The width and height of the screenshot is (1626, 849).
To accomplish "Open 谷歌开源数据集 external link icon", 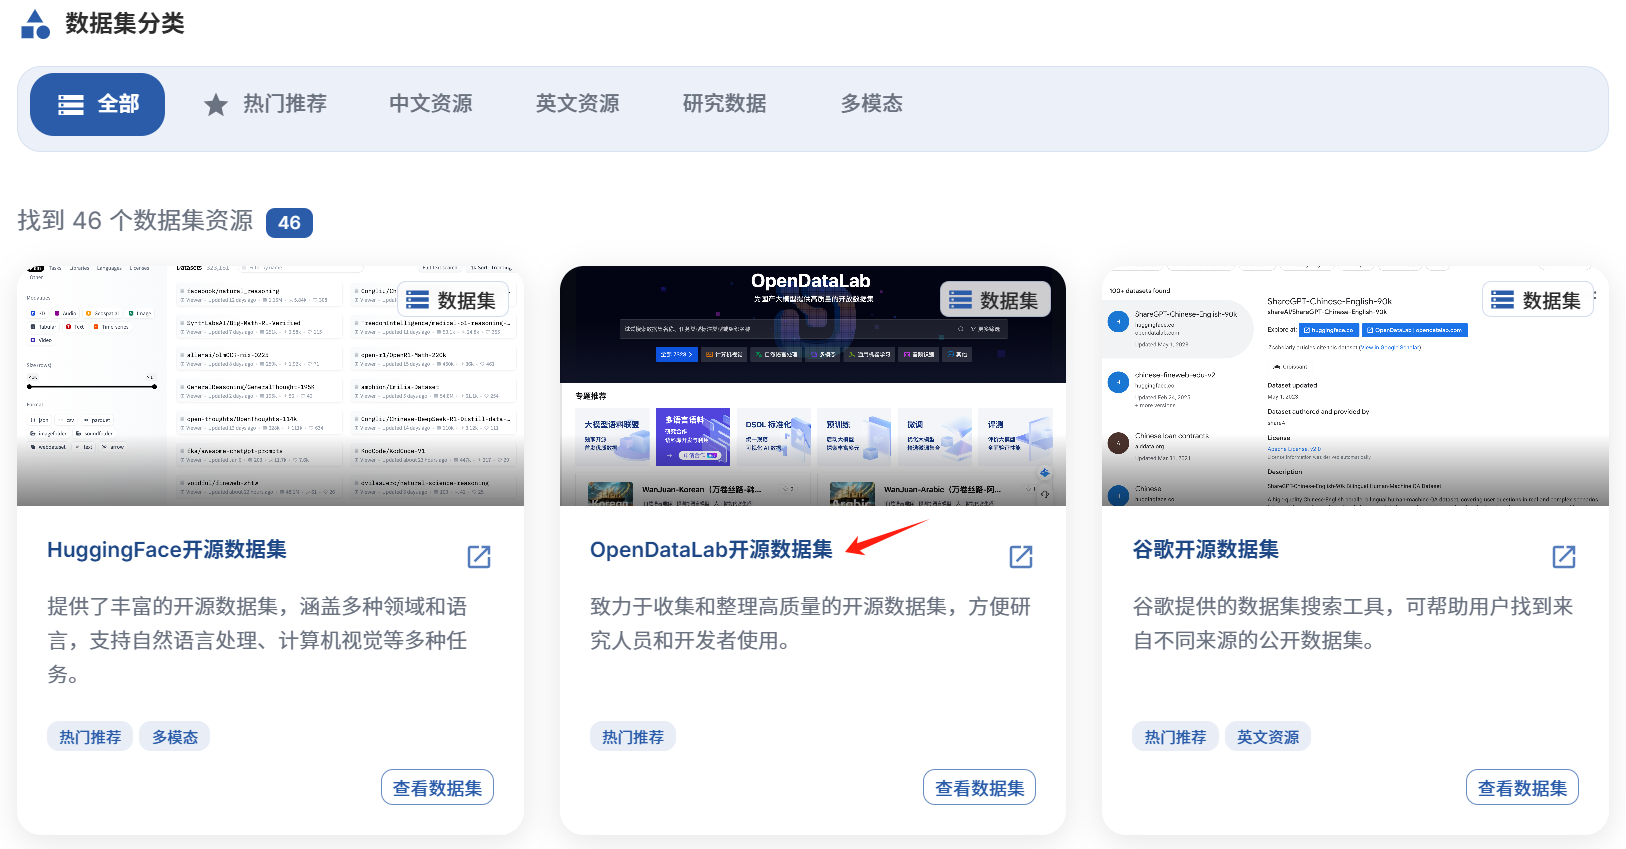I will click(x=1564, y=557).
